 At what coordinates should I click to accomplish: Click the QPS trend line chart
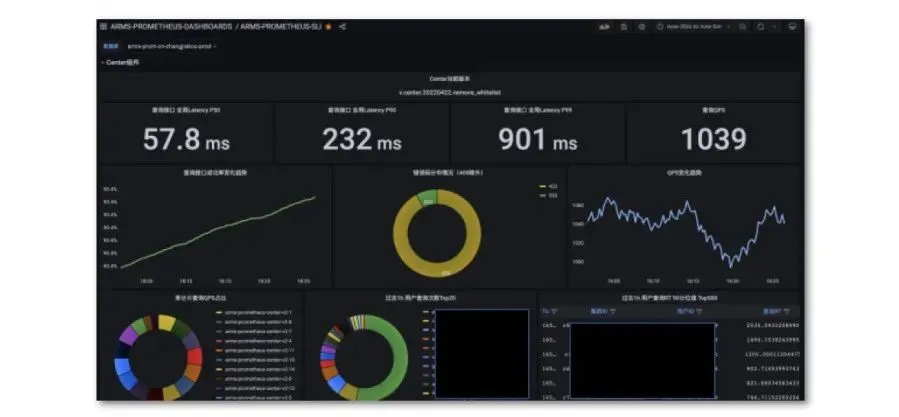pyautogui.click(x=685, y=232)
